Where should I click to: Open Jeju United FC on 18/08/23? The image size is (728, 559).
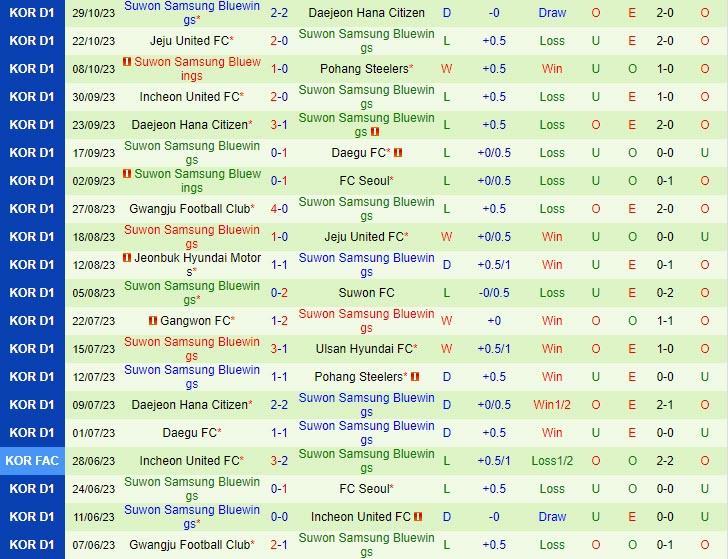click(366, 237)
